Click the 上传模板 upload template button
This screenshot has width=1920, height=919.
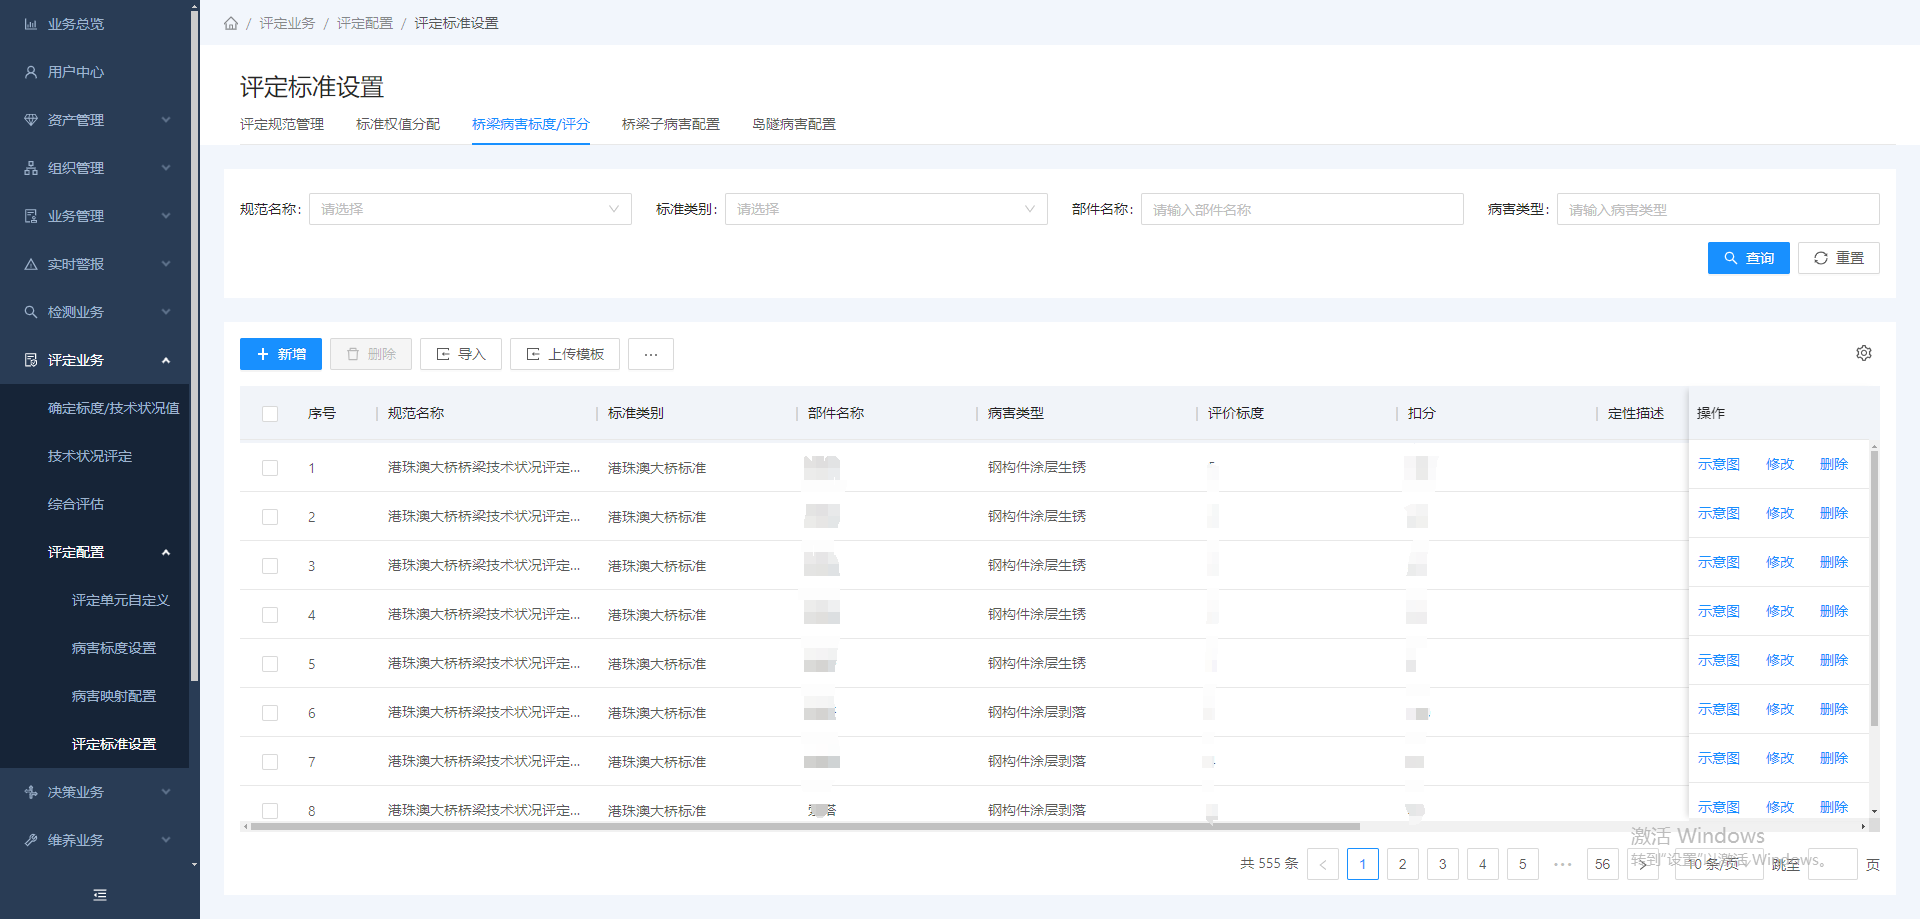565,354
